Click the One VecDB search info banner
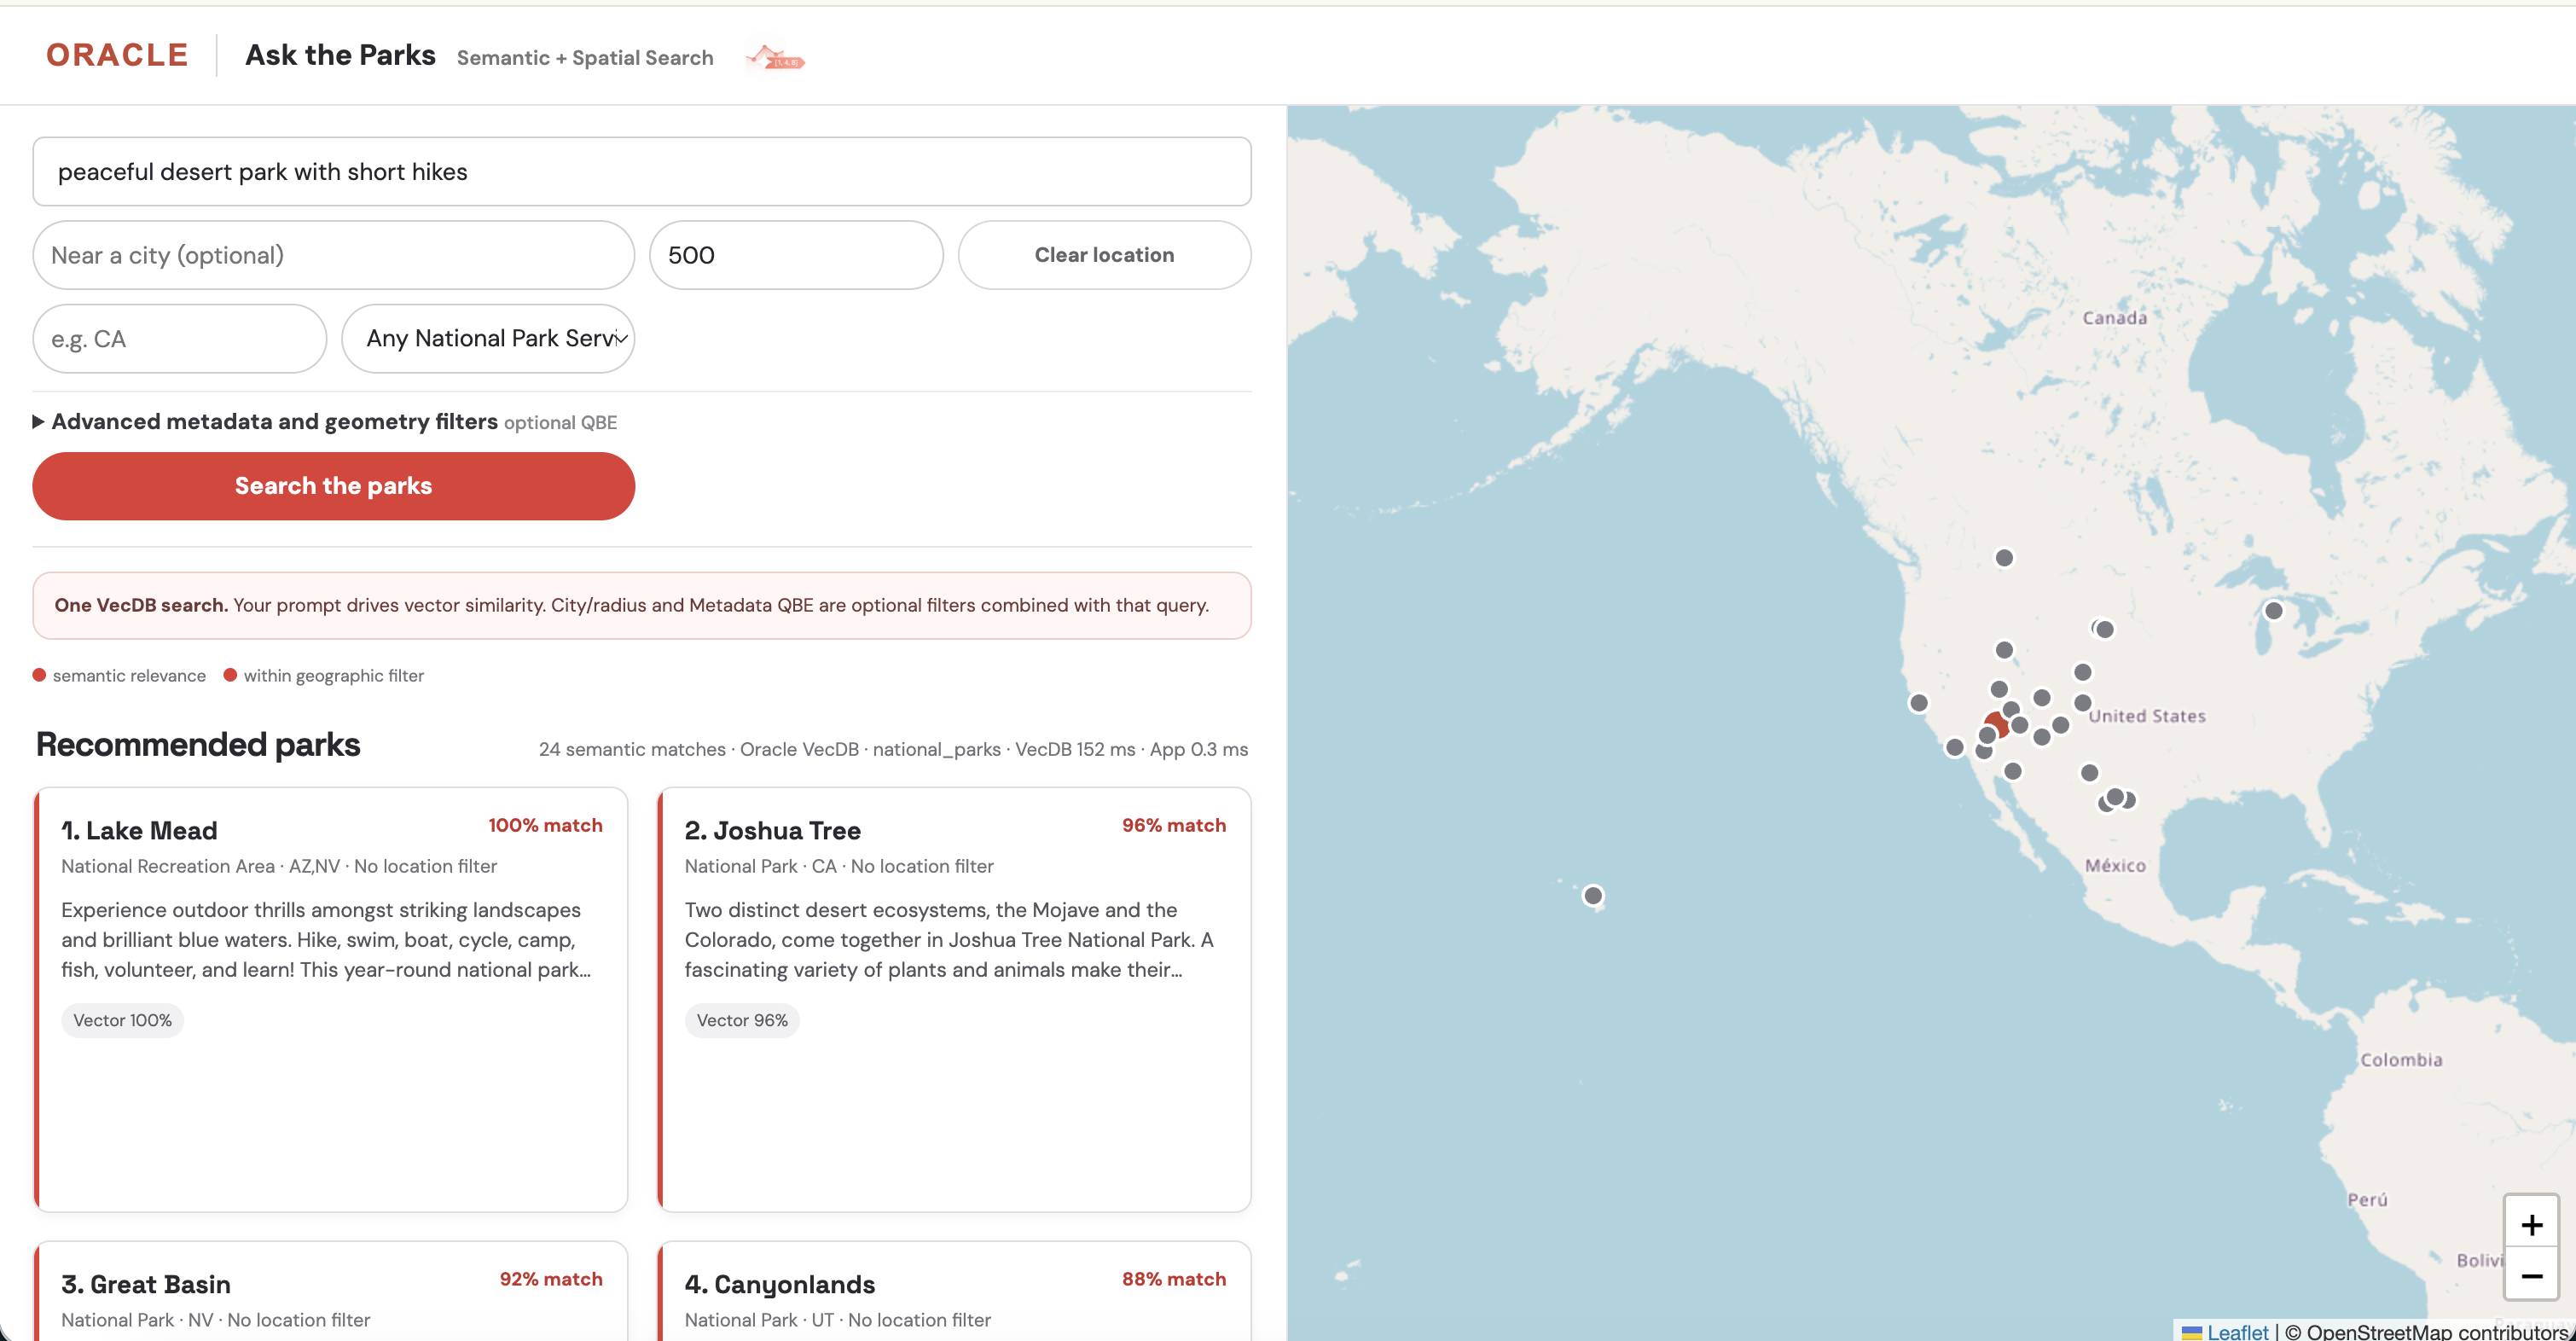Image resolution: width=2576 pixels, height=1341 pixels. [x=641, y=605]
